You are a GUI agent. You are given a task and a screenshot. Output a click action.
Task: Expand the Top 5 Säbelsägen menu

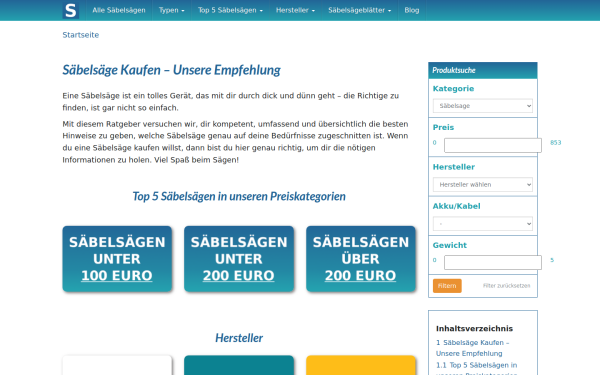(x=230, y=10)
